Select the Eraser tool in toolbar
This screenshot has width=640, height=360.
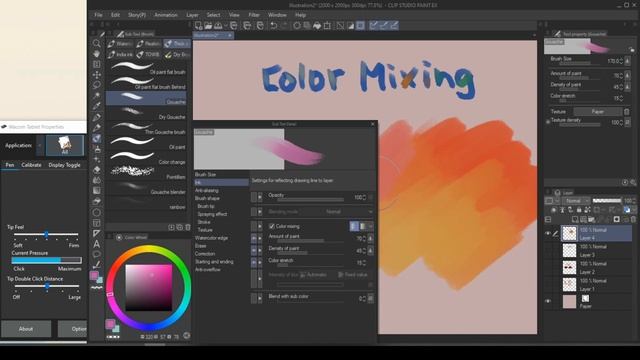[97, 170]
